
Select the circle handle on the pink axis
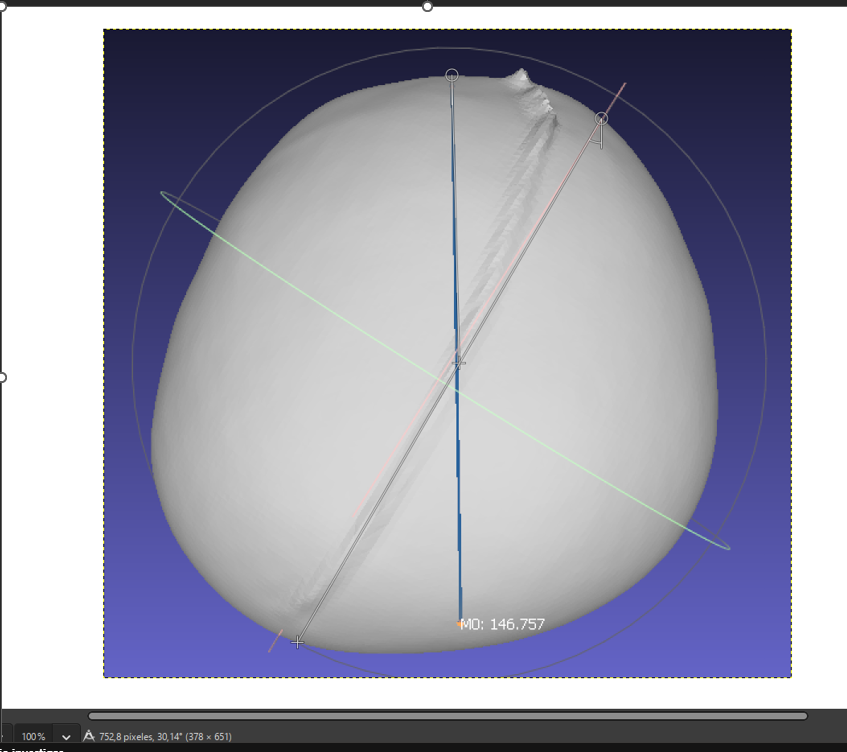(602, 117)
